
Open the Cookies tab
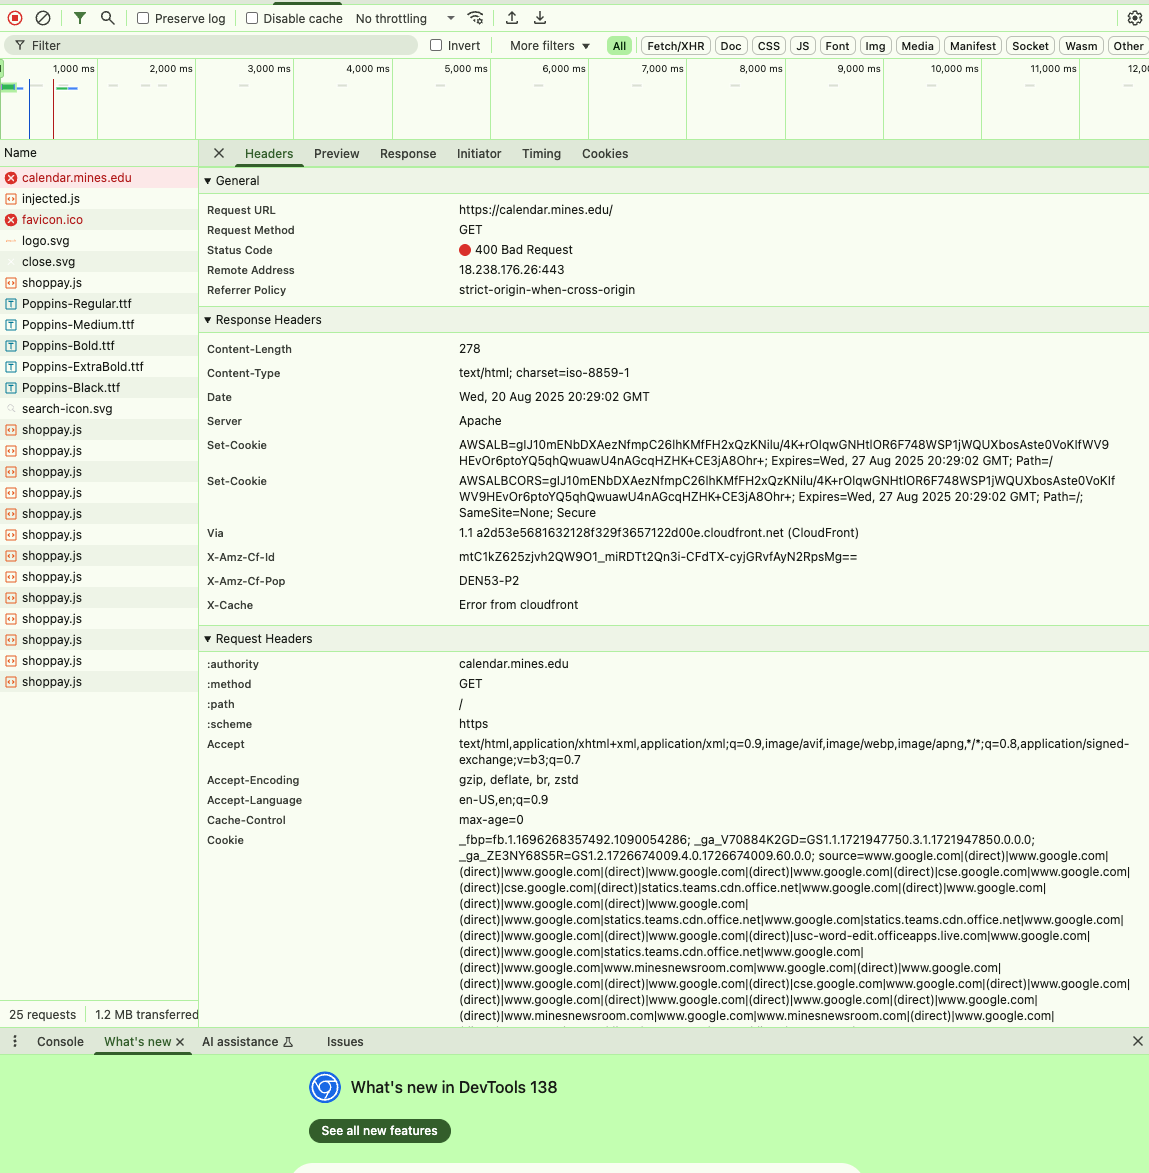pos(605,154)
